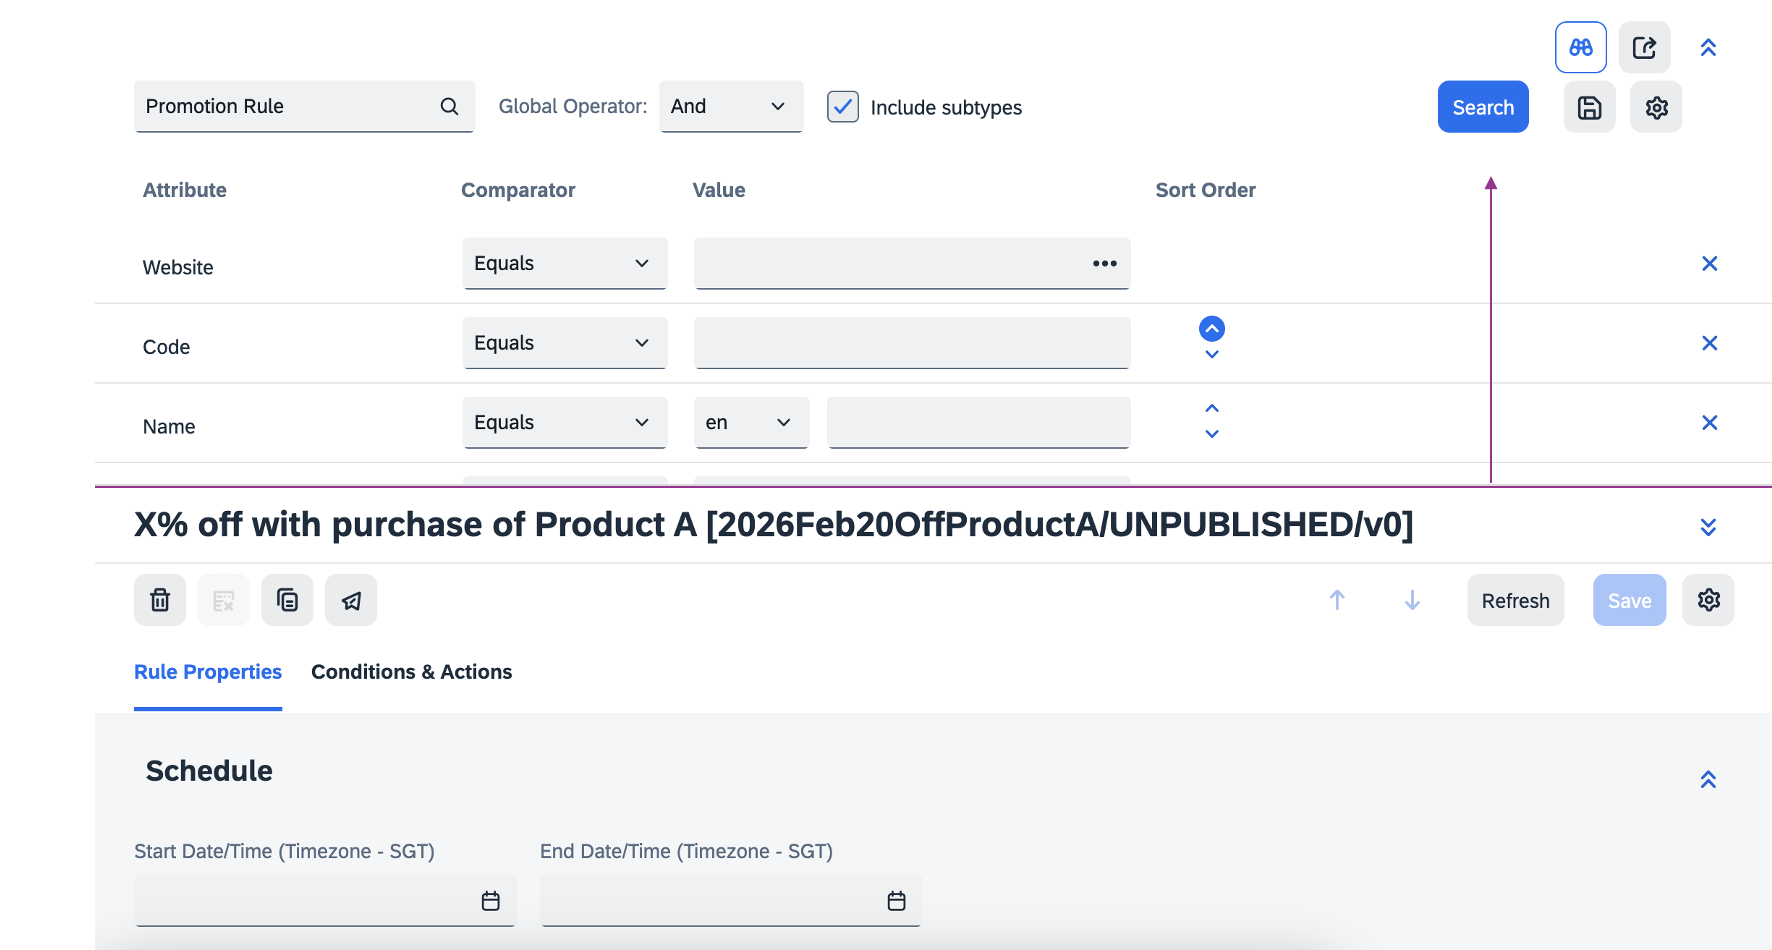
Task: Click the Refresh button
Action: pyautogui.click(x=1515, y=600)
